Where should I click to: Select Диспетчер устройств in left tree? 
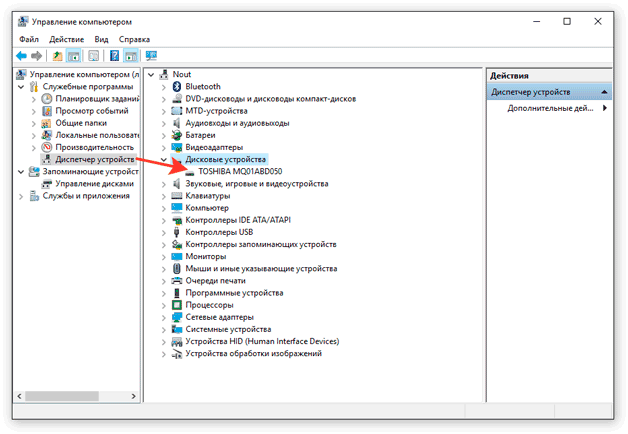pos(95,159)
